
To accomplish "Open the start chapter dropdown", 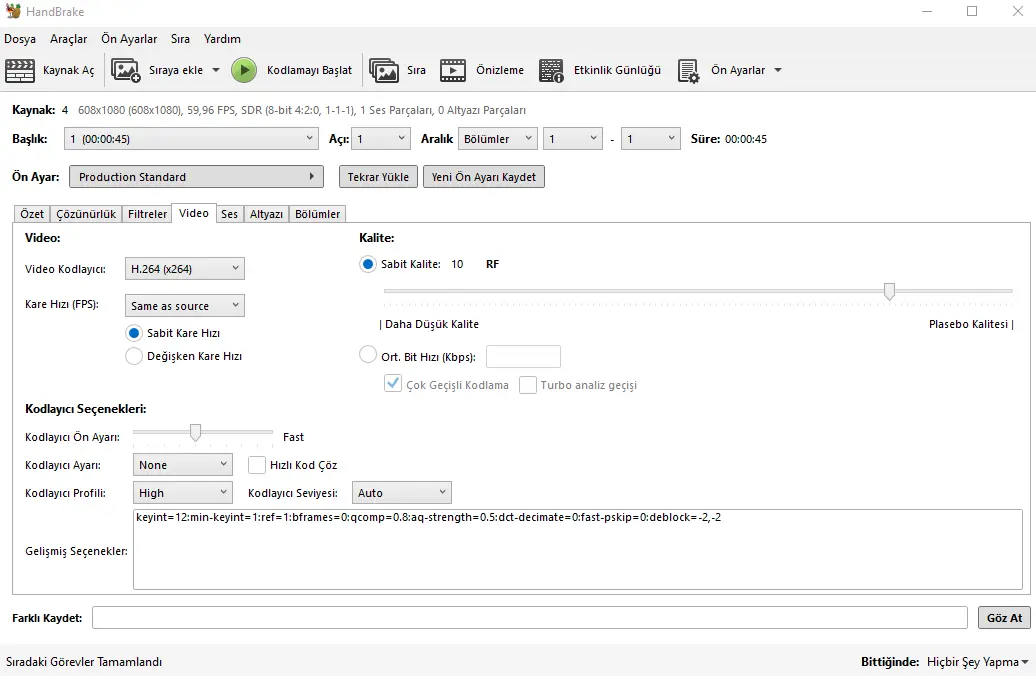I will [x=573, y=139].
